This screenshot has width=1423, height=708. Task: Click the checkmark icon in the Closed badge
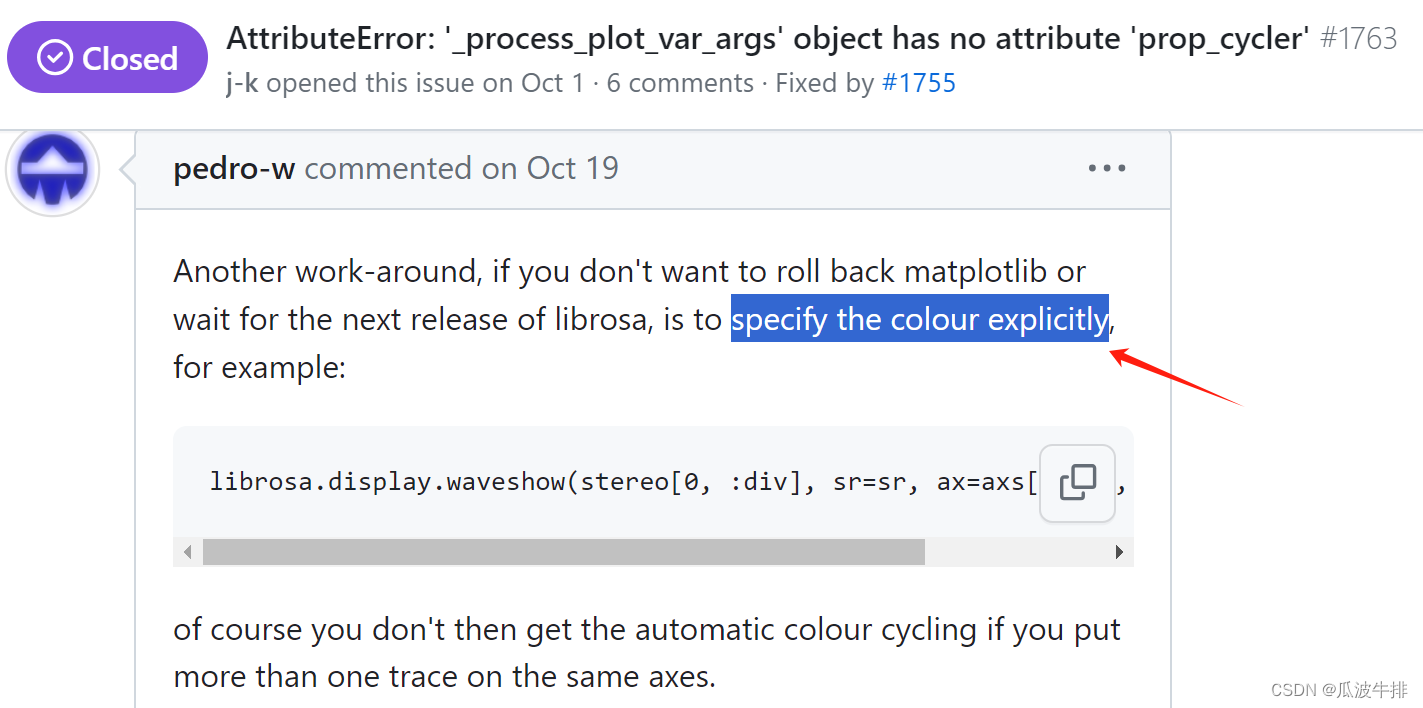(x=54, y=57)
